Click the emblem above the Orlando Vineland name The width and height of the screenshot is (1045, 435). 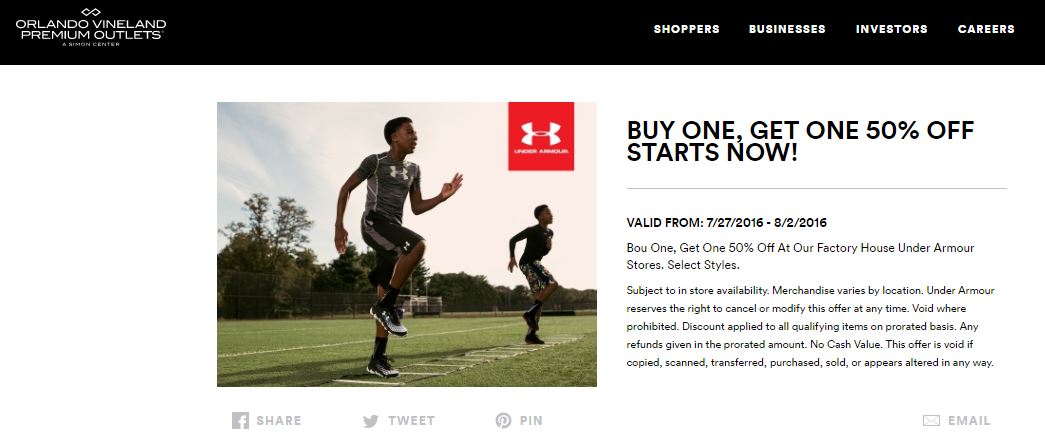coord(91,11)
